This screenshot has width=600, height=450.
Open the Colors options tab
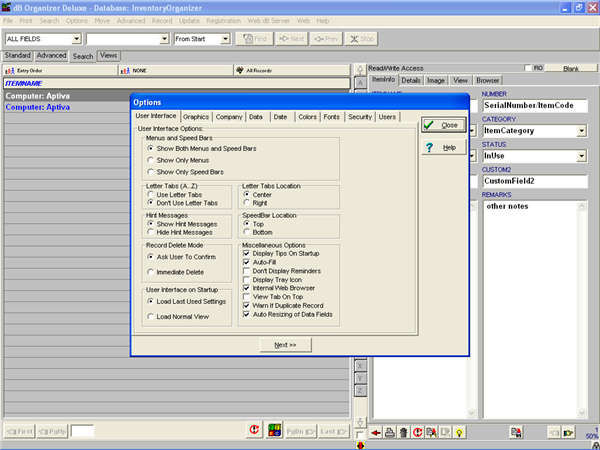[x=307, y=117]
